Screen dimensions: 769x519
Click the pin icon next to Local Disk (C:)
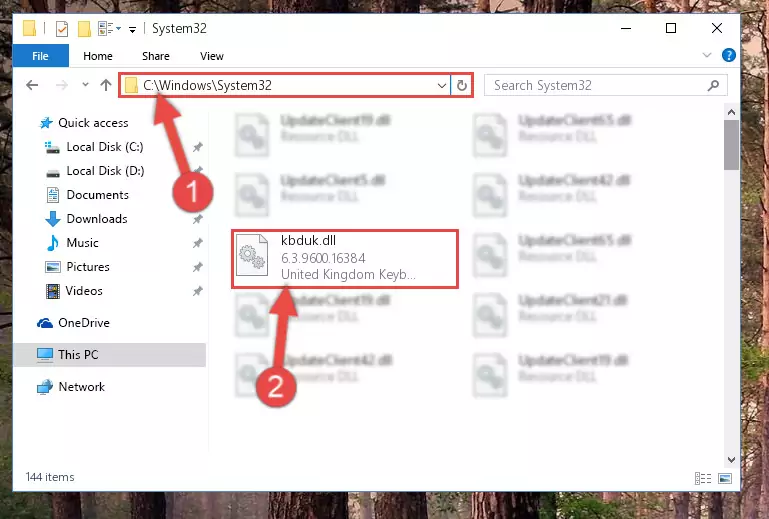click(x=198, y=147)
